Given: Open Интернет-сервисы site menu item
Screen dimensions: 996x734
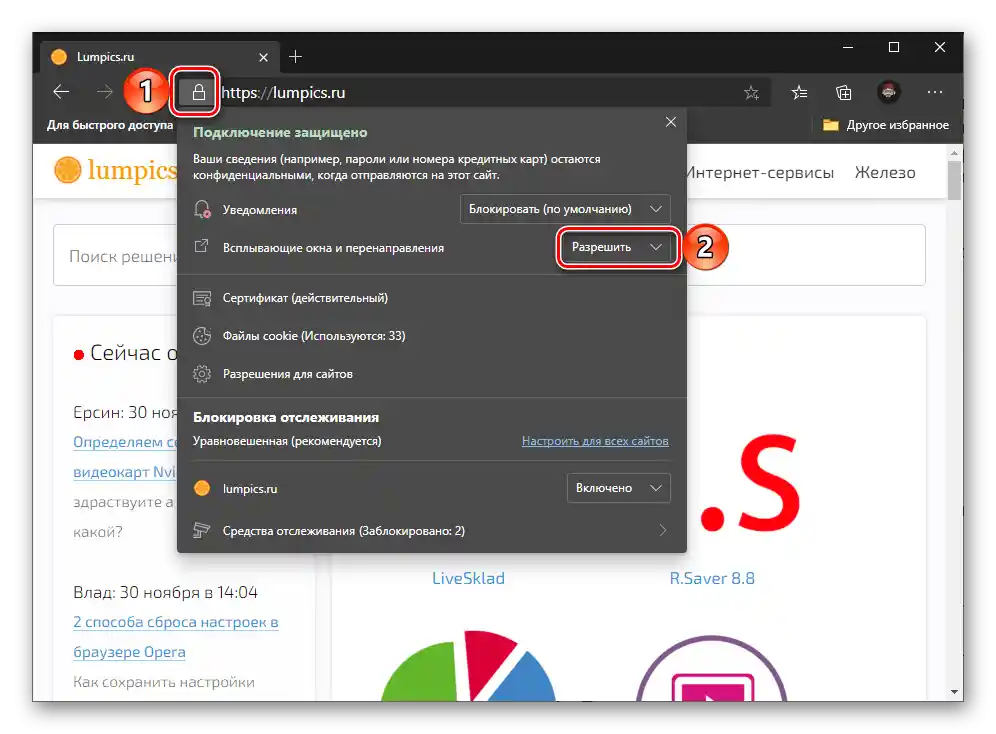Looking at the screenshot, I should [x=760, y=173].
